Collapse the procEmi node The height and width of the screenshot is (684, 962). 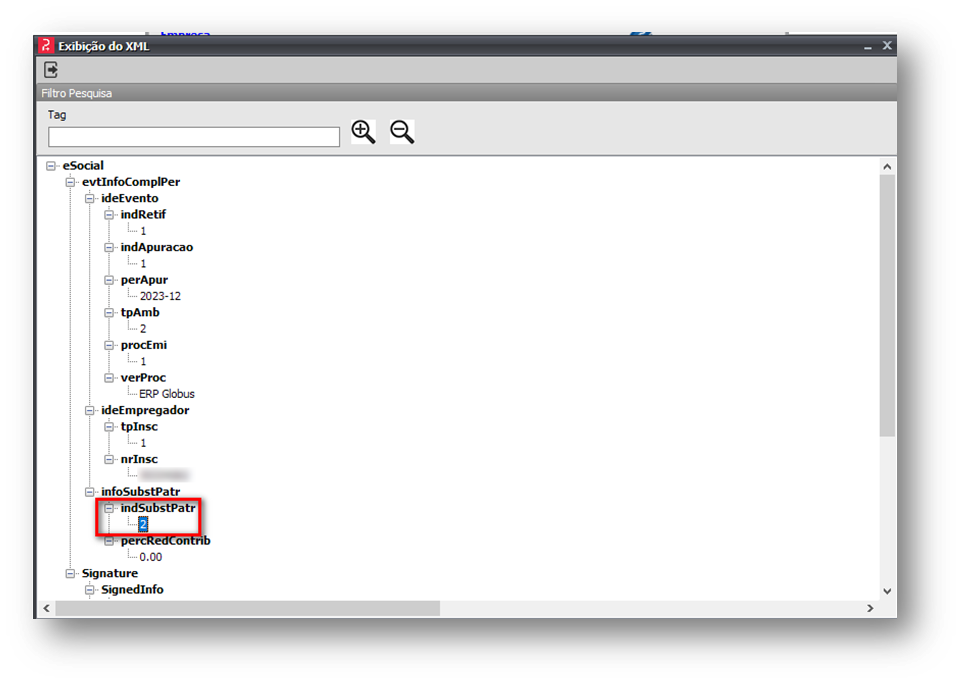109,345
